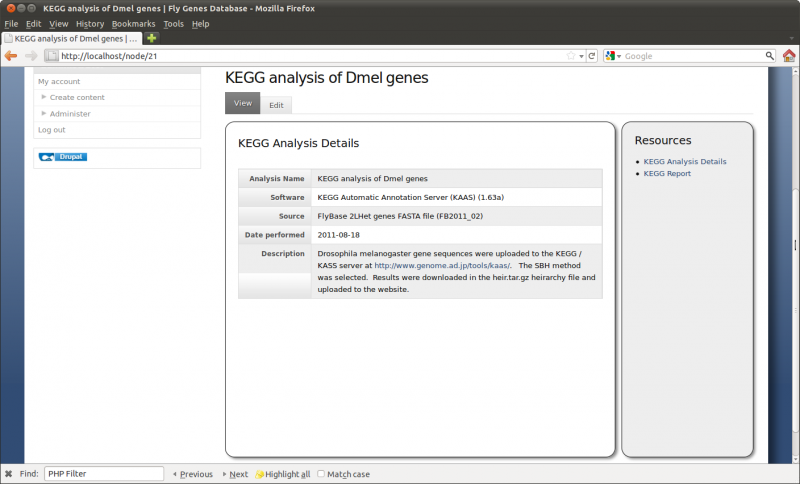Image resolution: width=800 pixels, height=484 pixels.
Task: Open the Edit menu
Action: click(x=34, y=24)
